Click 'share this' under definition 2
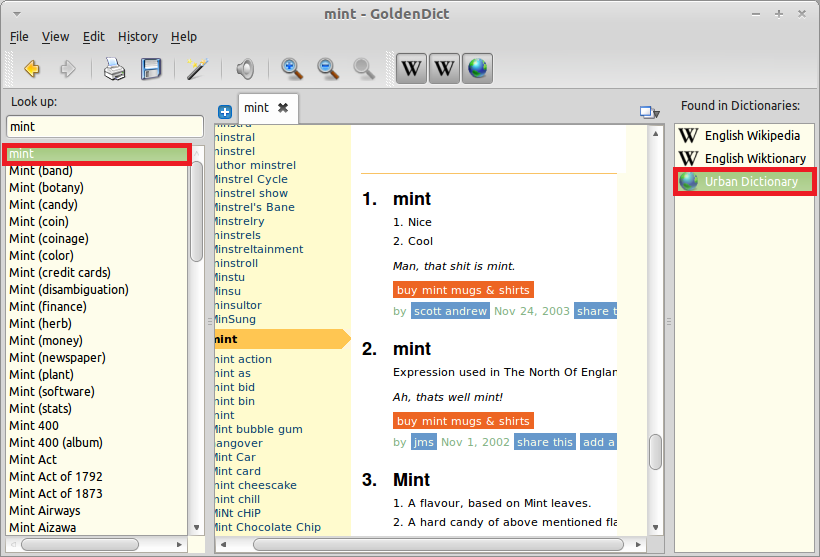This screenshot has width=820, height=557. (544, 442)
